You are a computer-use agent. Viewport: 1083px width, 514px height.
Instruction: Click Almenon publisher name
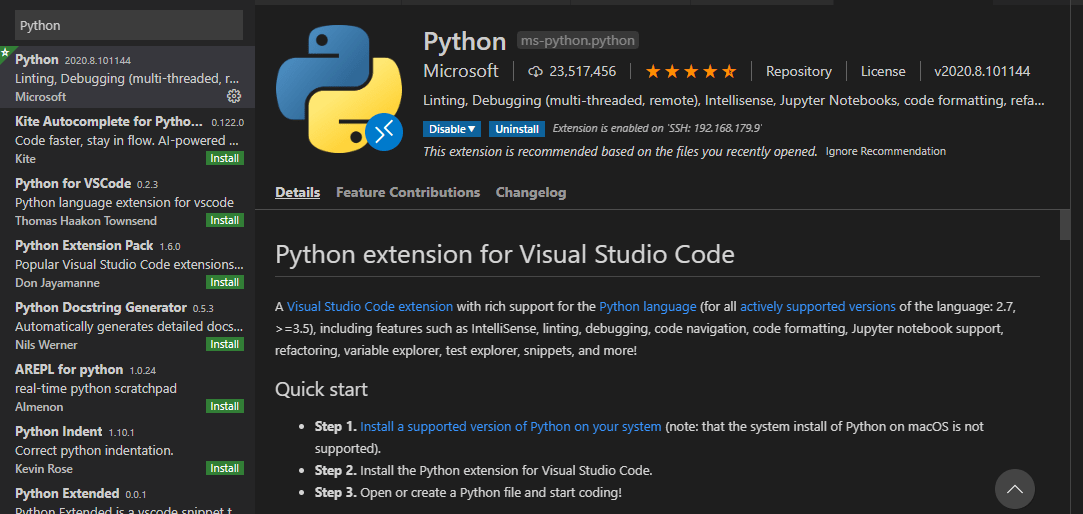tap(39, 406)
